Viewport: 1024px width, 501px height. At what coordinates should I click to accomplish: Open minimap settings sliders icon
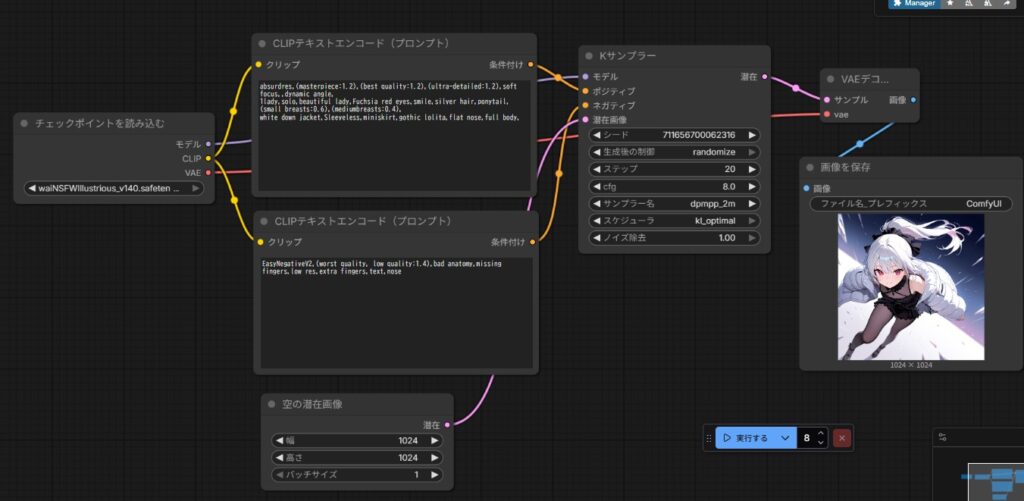(943, 437)
